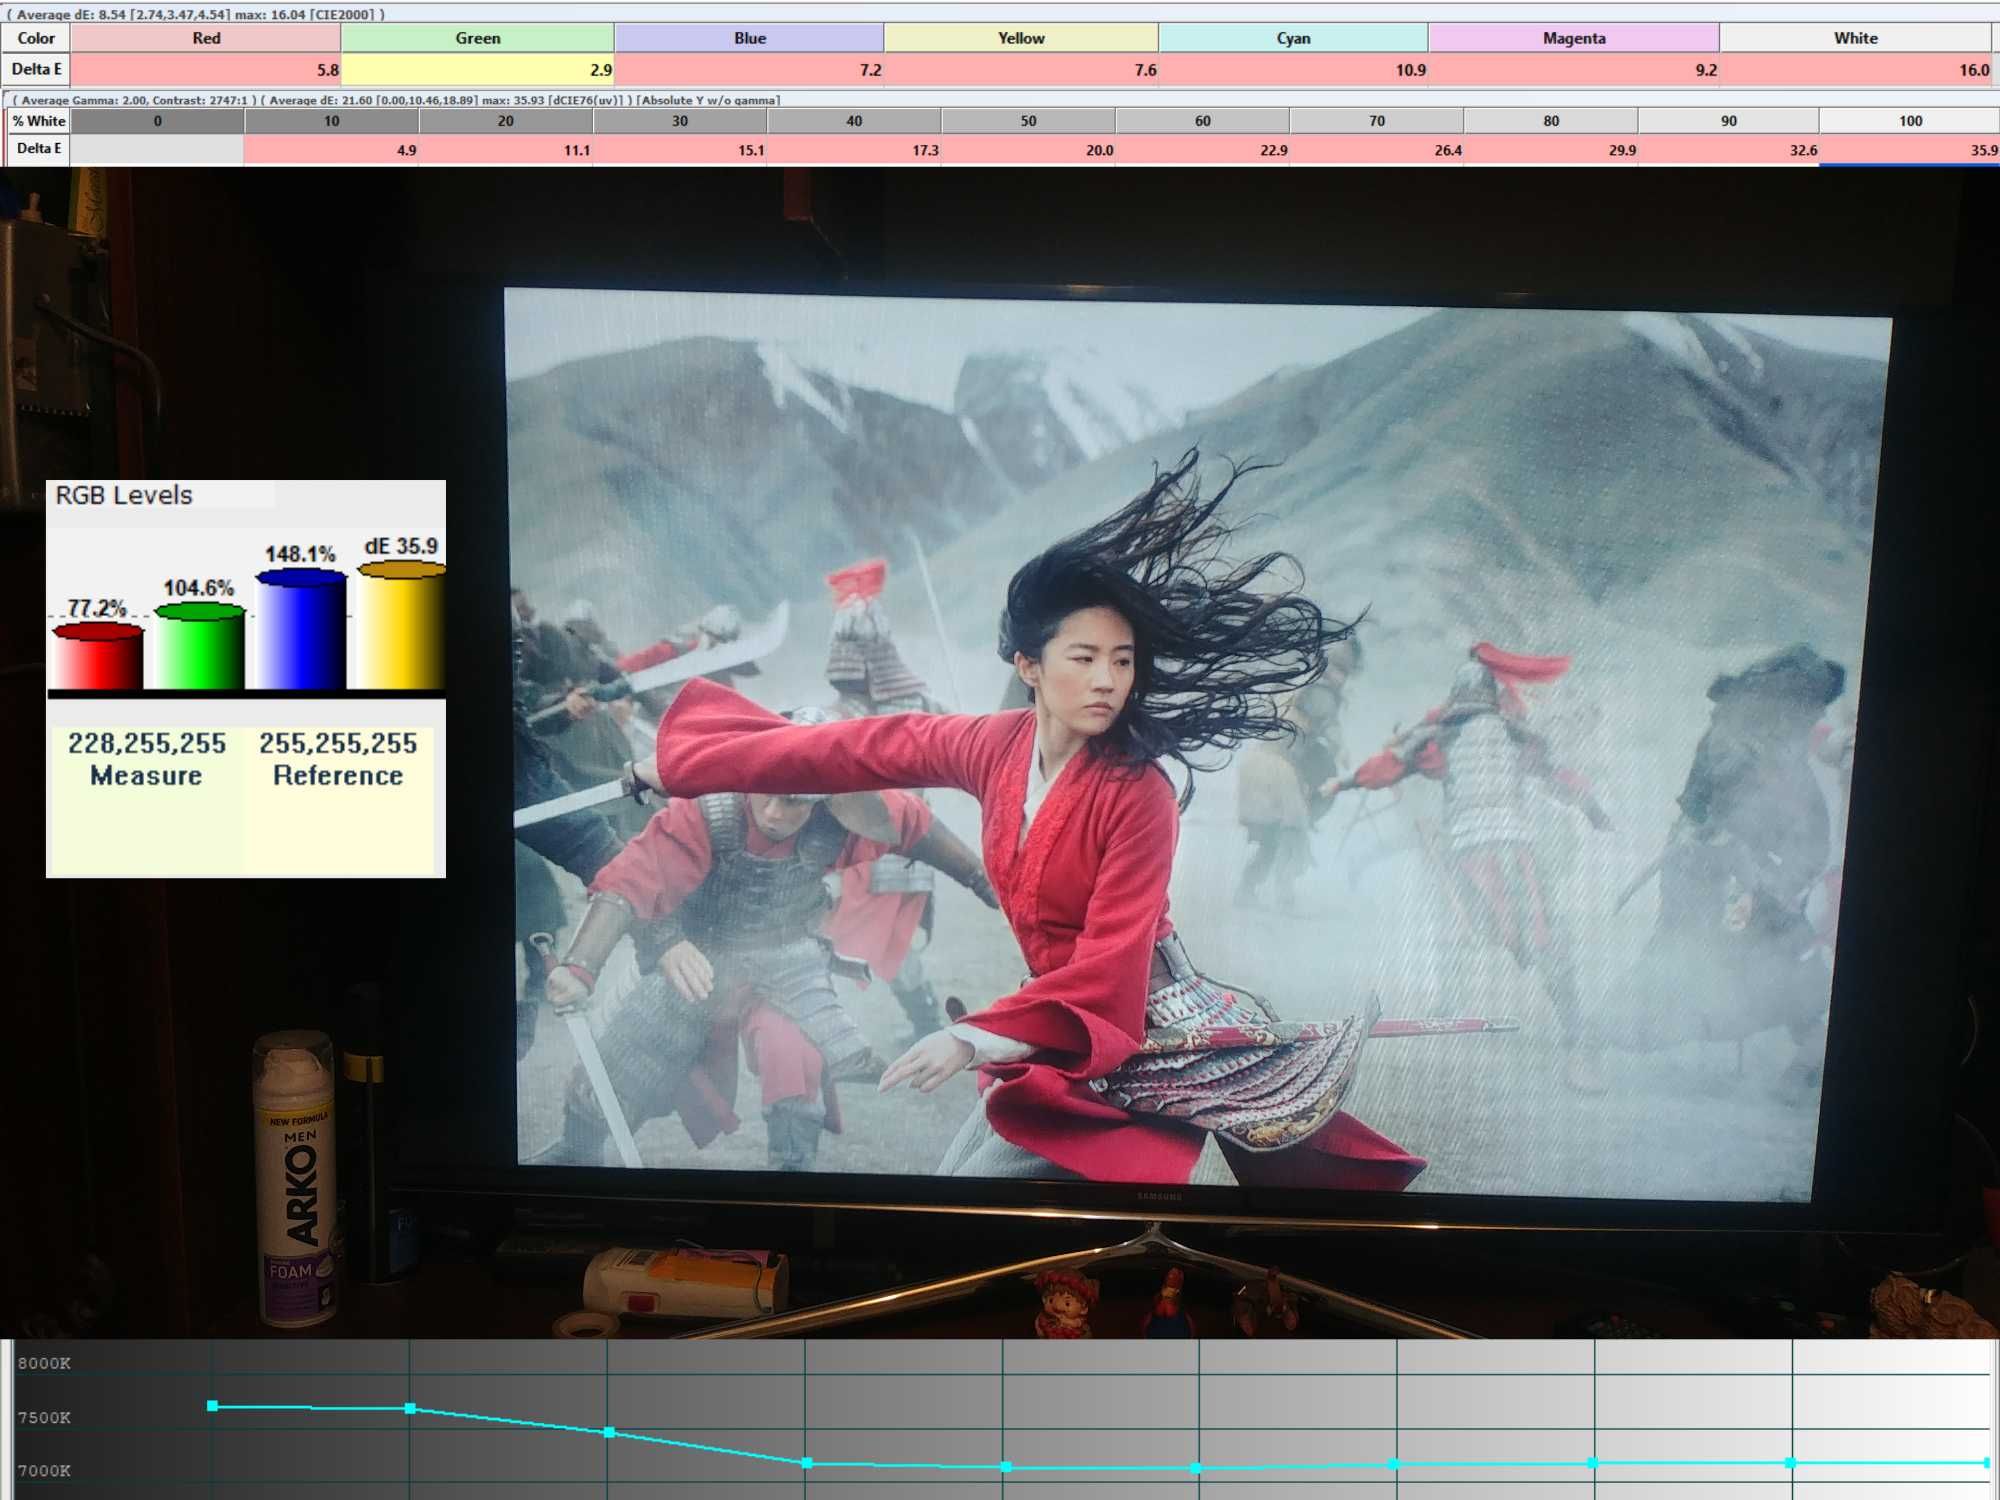Select grayscale Delta E value 20.0
Image resolution: width=2000 pixels, height=1500 pixels.
point(1028,150)
